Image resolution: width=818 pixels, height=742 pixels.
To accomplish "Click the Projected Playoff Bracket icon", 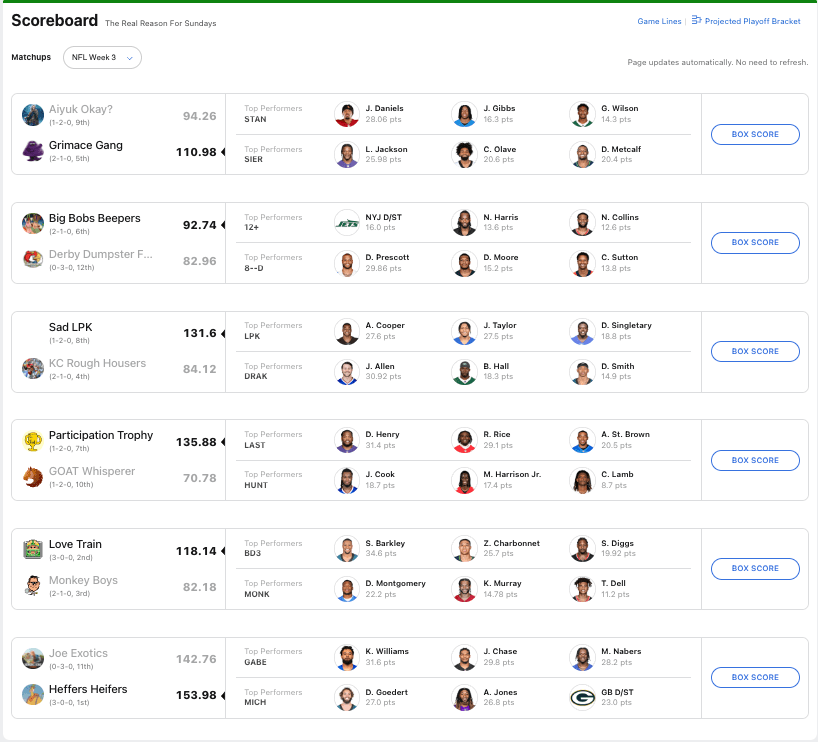I will click(x=697, y=21).
